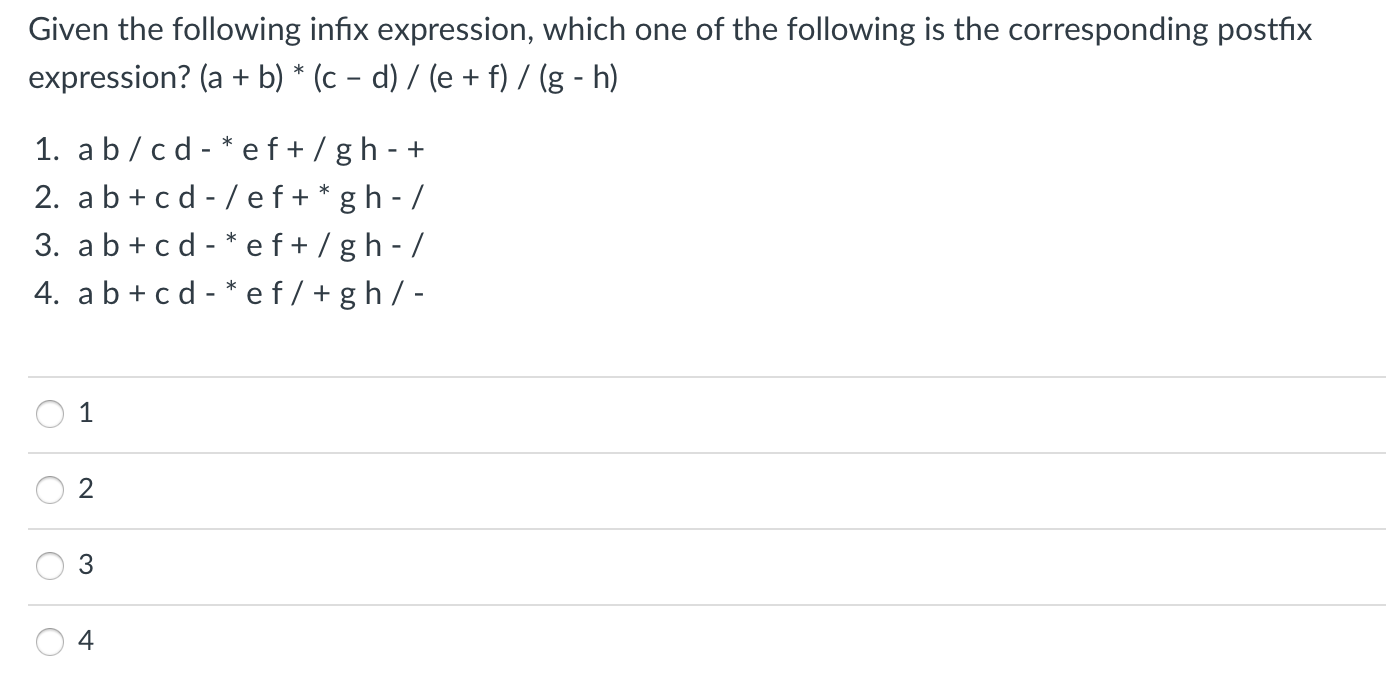Select the radio button for answer 4
1386x678 pixels.
point(50,641)
